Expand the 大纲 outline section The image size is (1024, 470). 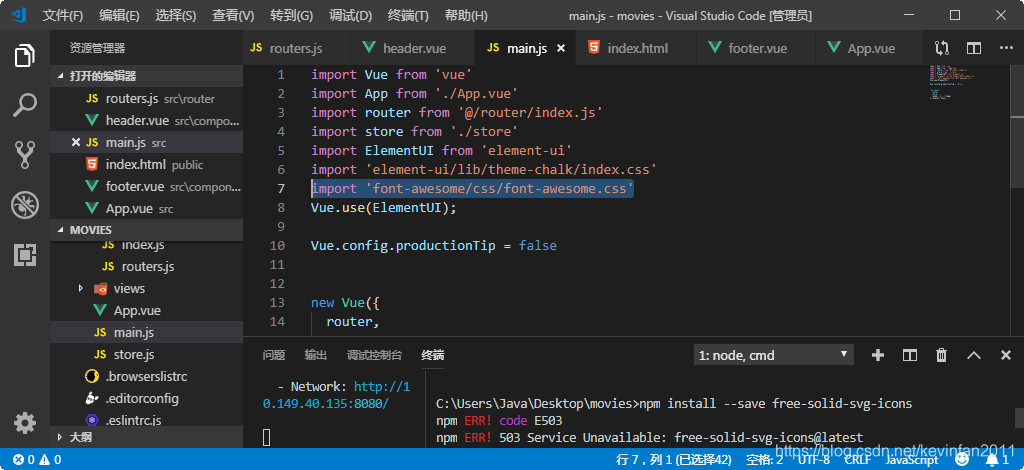(146, 437)
